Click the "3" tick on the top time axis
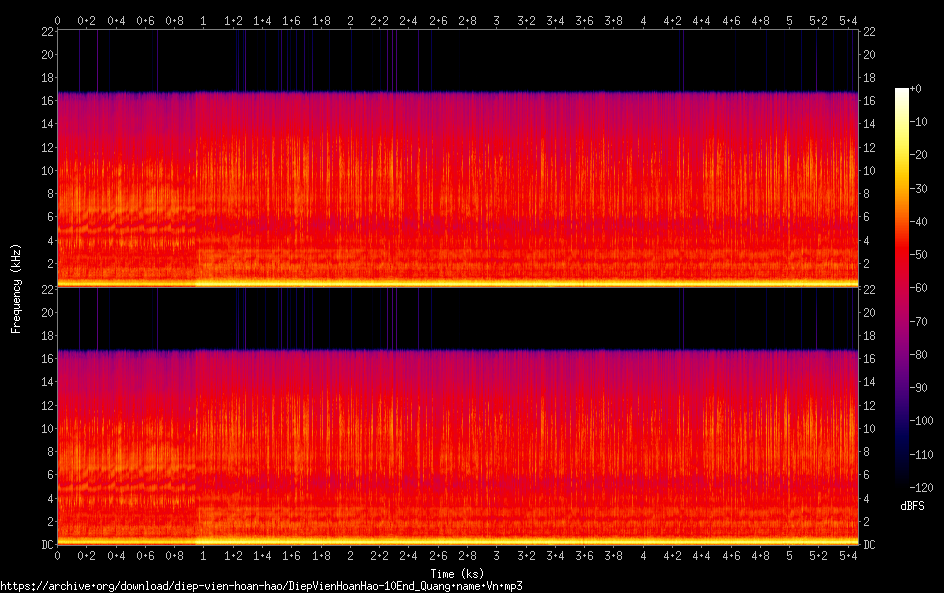Viewport: 944px width, 593px height. pyautogui.click(x=497, y=21)
